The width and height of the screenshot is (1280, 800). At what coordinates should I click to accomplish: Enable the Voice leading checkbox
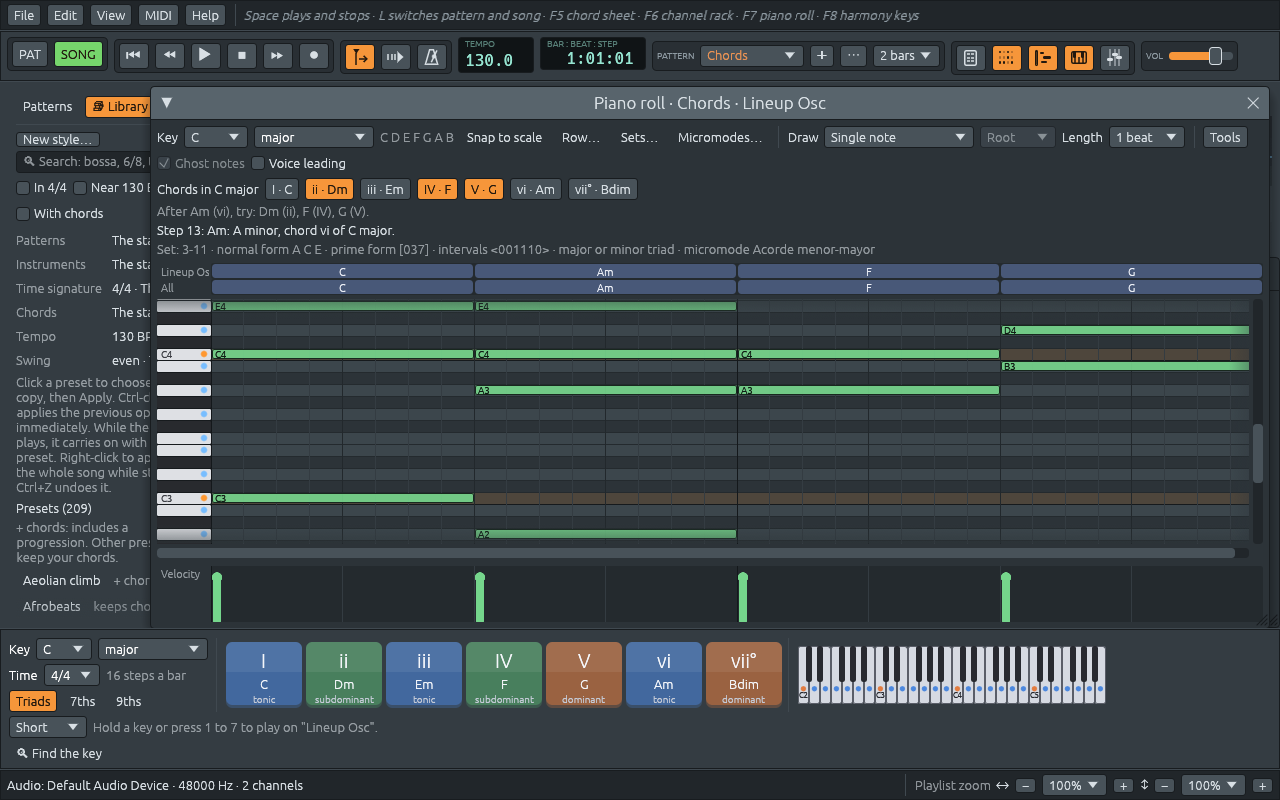click(x=298, y=163)
